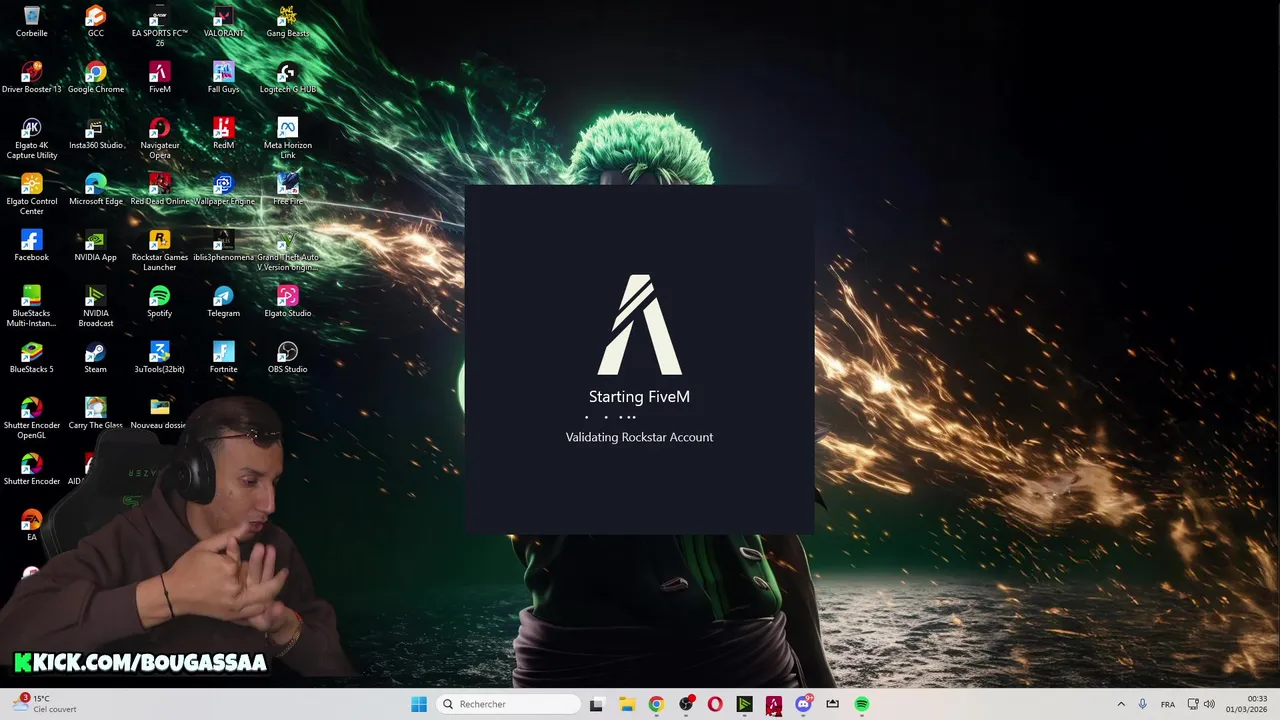The width and height of the screenshot is (1280, 720).
Task: Switch to OBS Studio in taskbar
Action: coord(686,704)
